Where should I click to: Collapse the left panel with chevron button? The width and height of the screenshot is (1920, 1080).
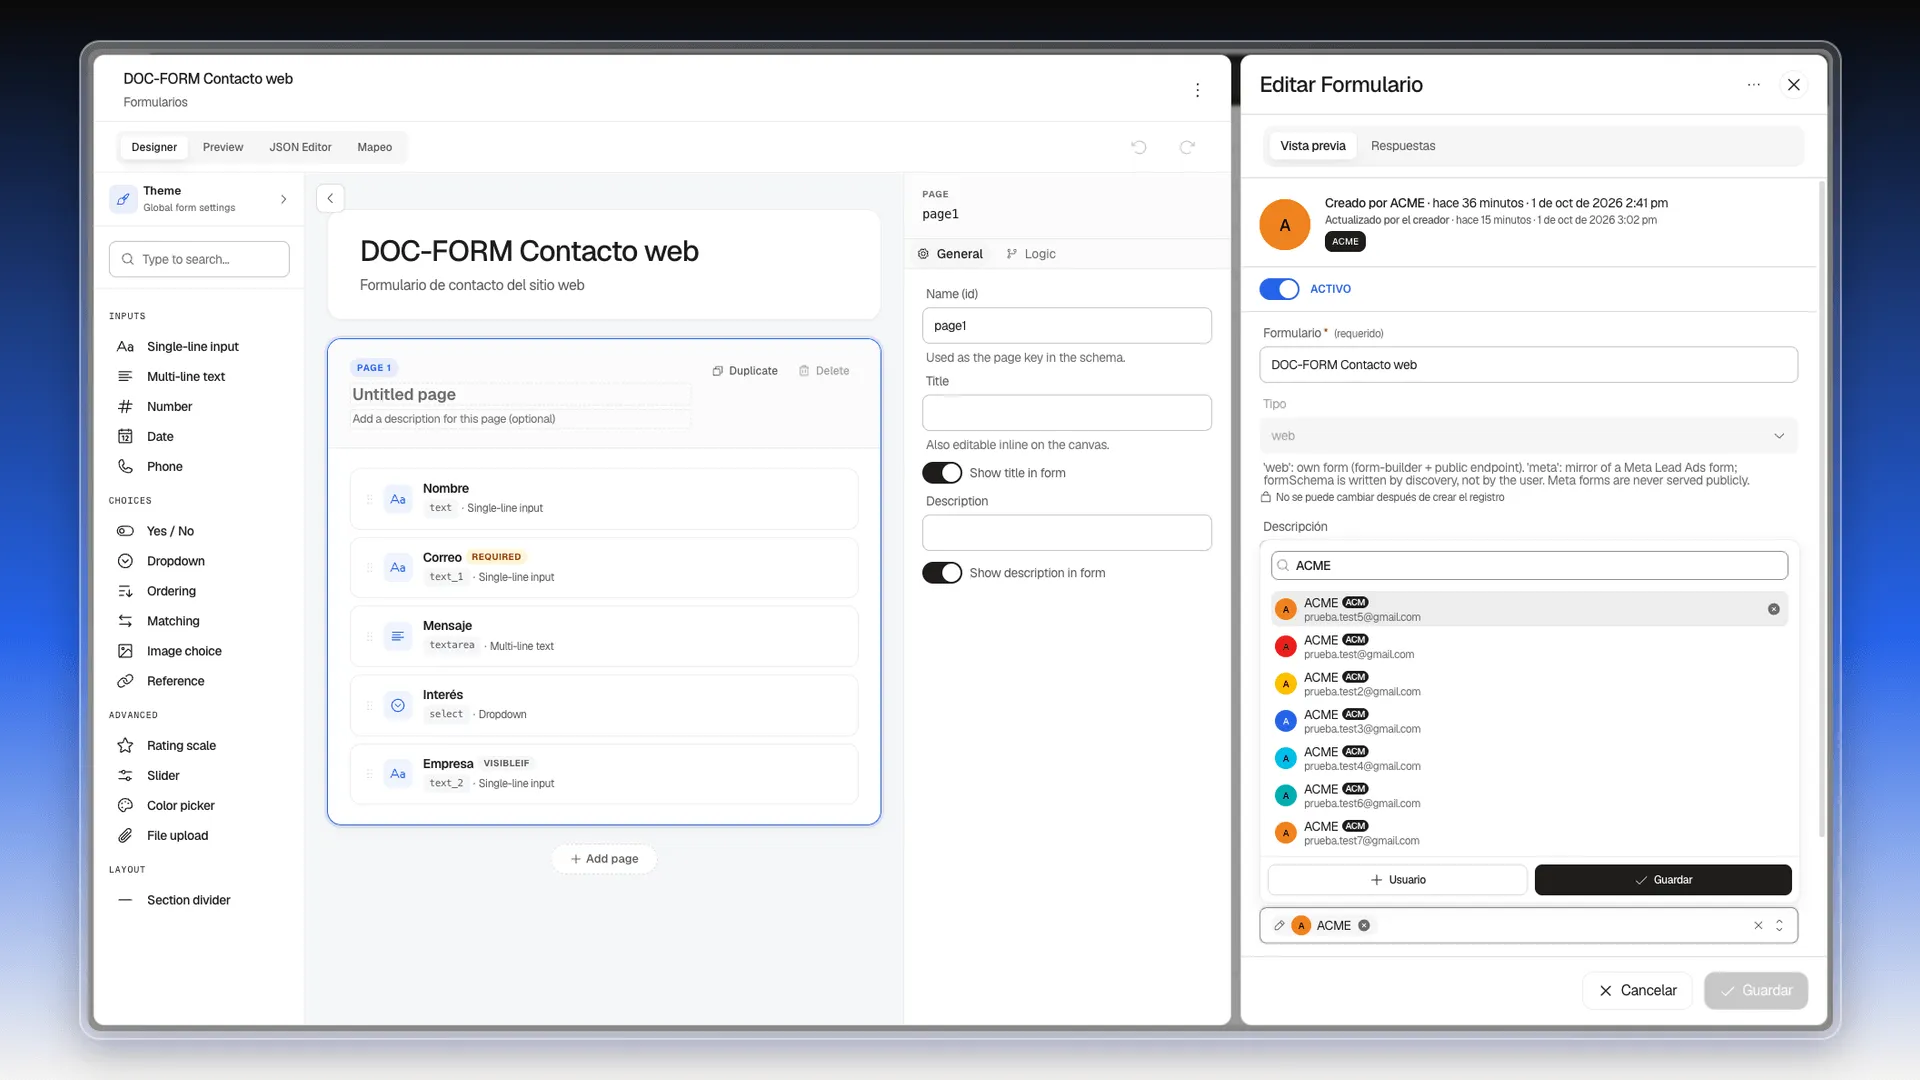coord(330,198)
